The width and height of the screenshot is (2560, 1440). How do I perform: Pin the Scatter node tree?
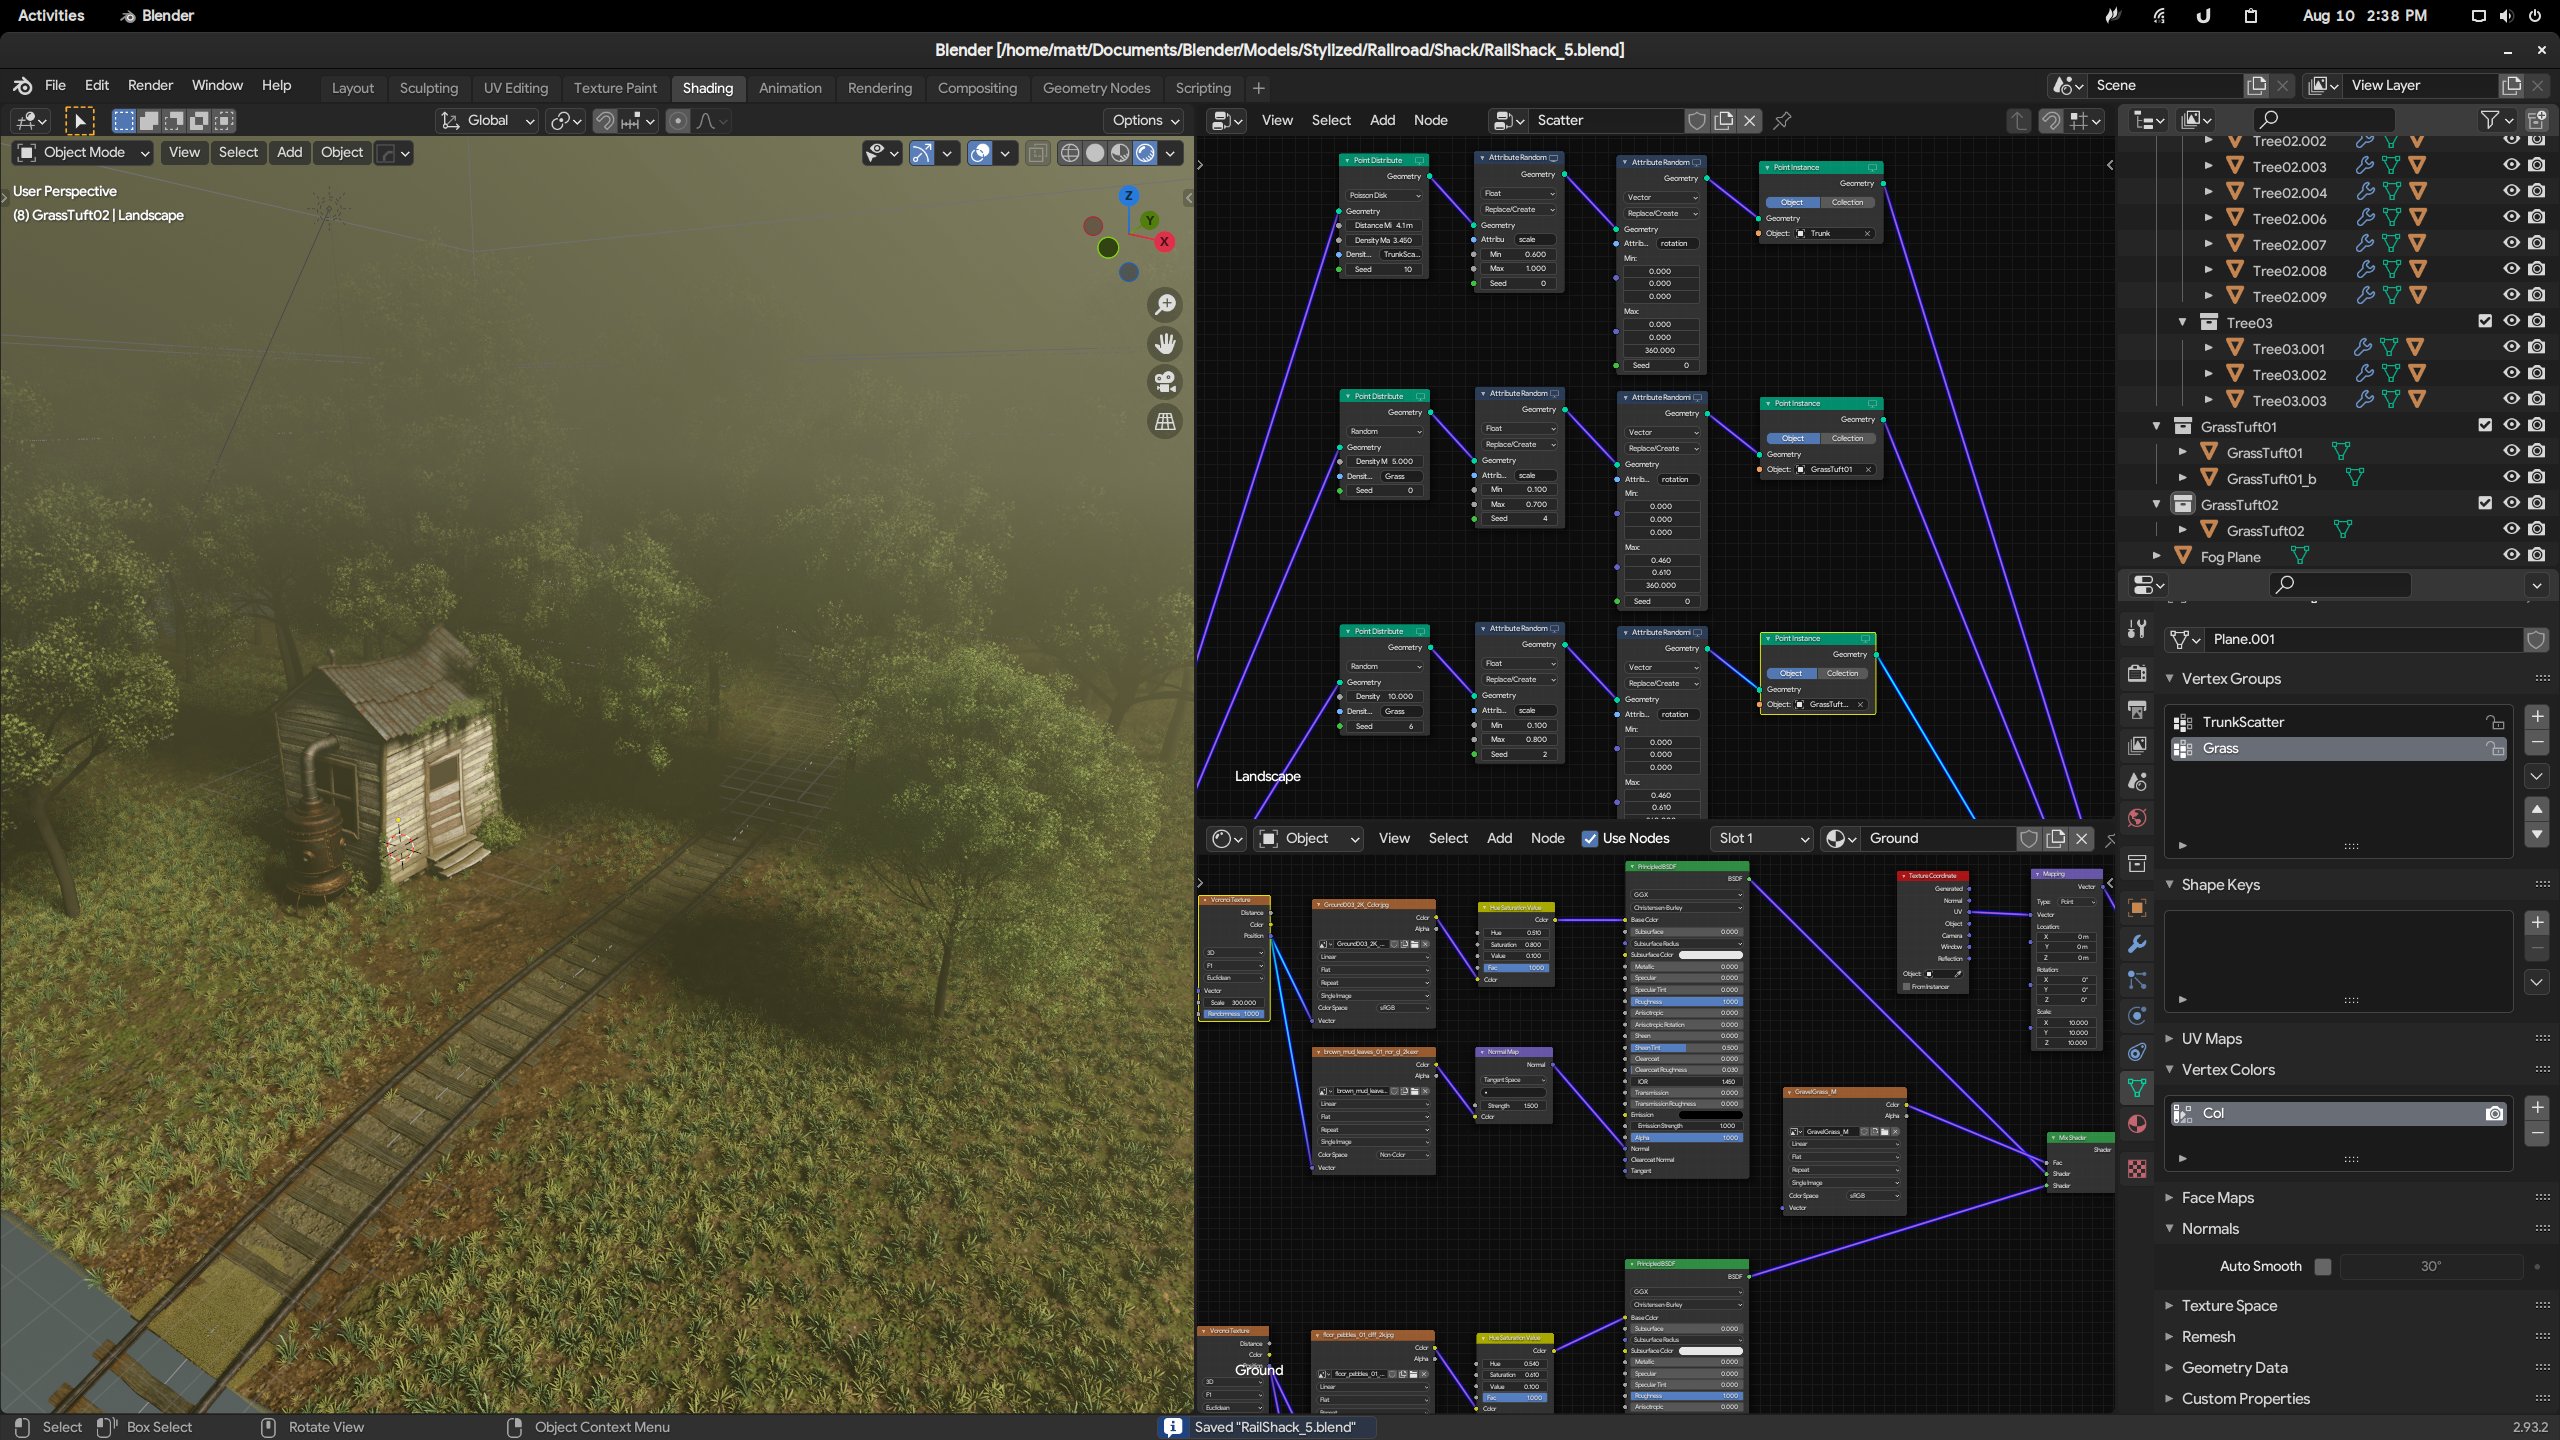[x=1782, y=120]
